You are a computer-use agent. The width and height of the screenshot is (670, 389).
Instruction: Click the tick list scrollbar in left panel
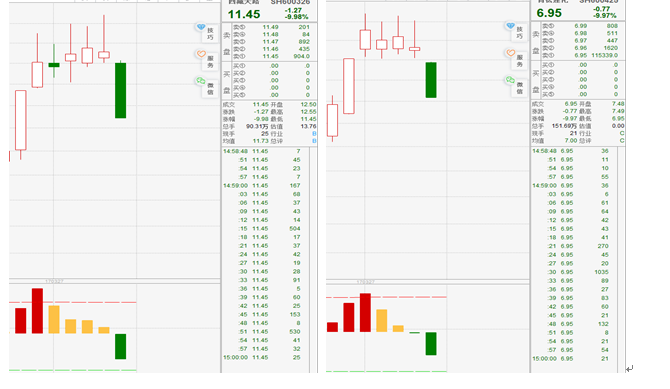[x=313, y=260]
